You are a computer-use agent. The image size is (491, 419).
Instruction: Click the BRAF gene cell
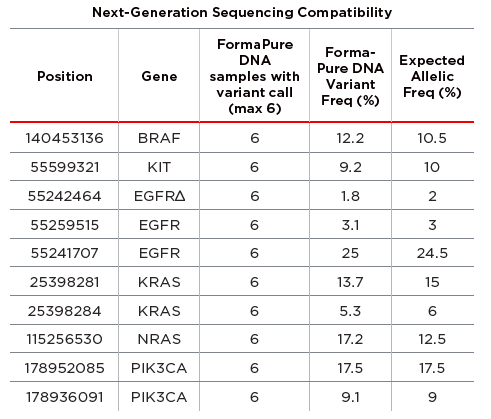[x=159, y=138]
